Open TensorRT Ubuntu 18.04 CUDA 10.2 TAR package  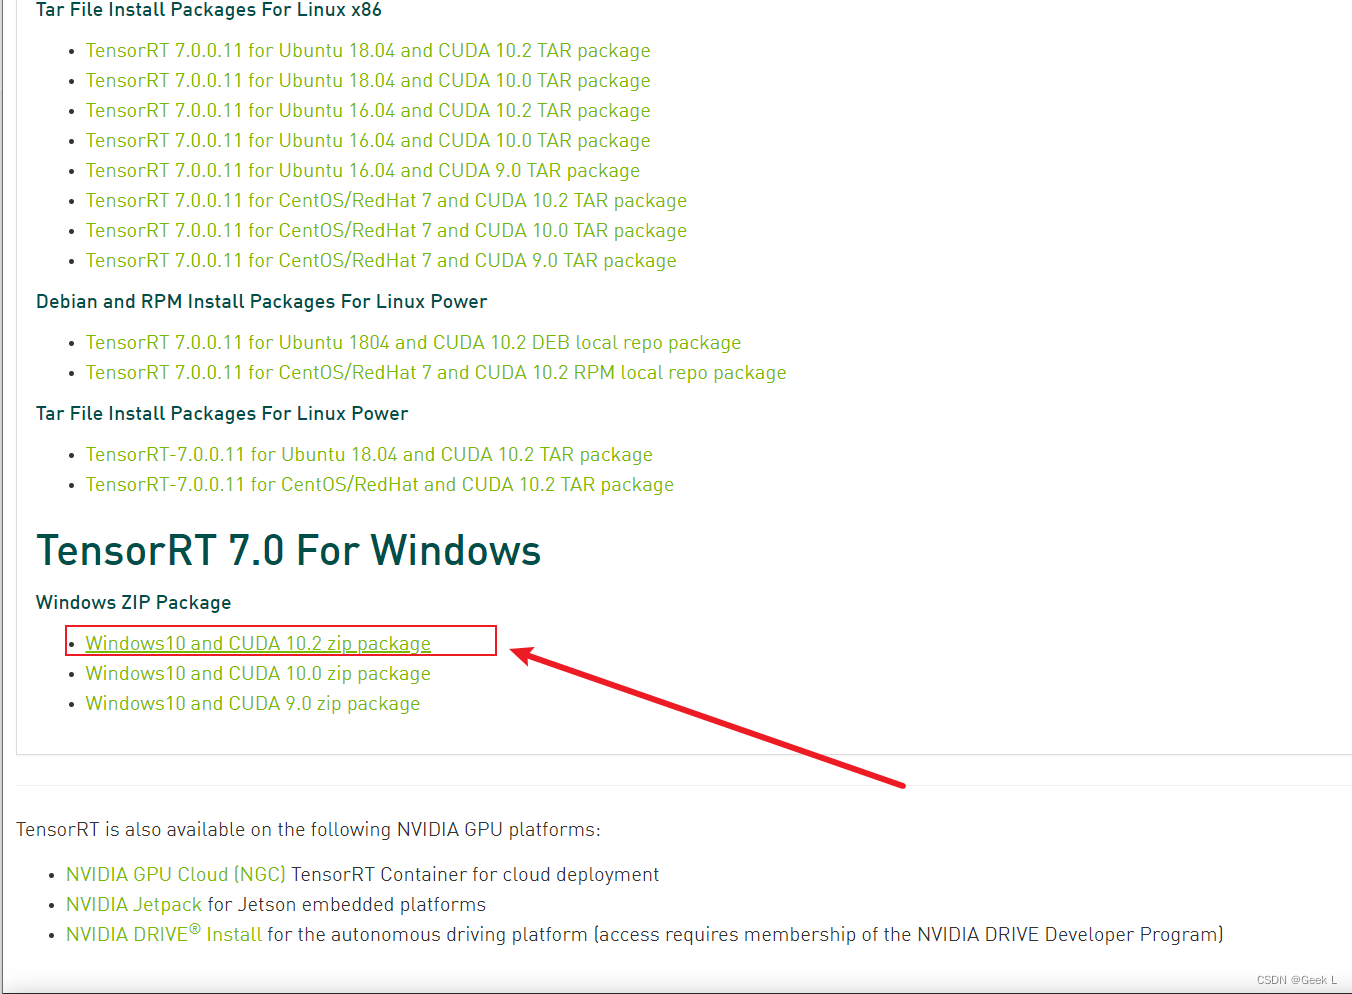pyautogui.click(x=368, y=51)
